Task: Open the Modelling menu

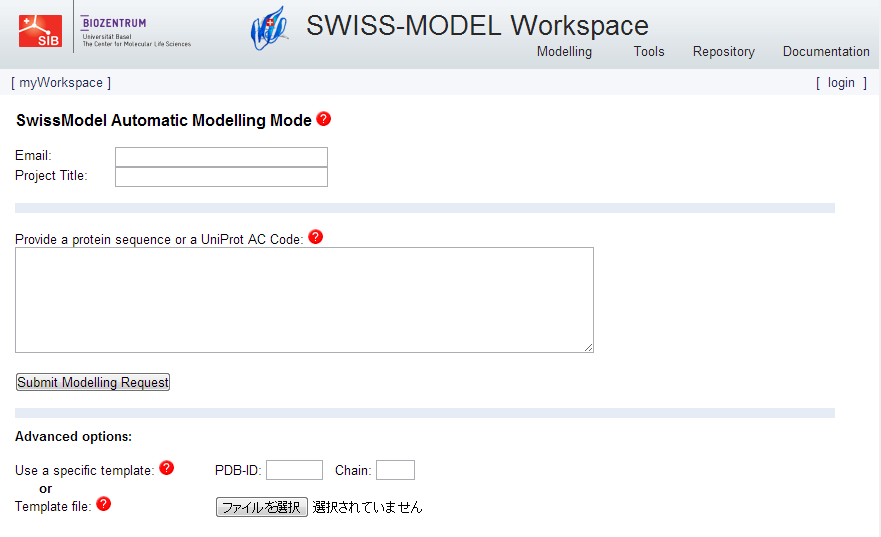Action: [x=564, y=52]
